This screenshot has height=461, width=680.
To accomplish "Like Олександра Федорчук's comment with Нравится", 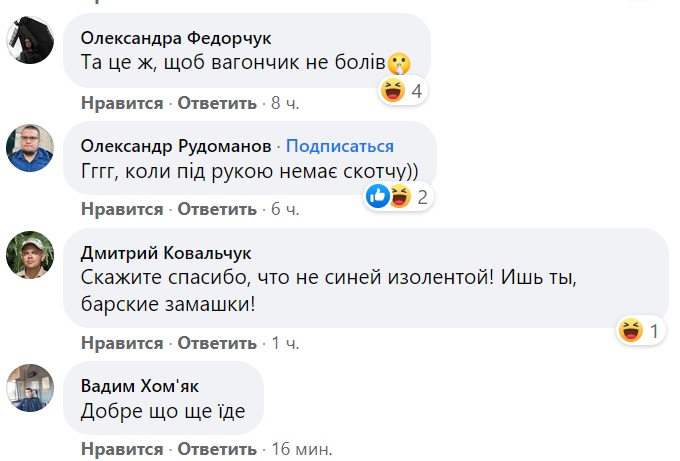I will coord(122,103).
